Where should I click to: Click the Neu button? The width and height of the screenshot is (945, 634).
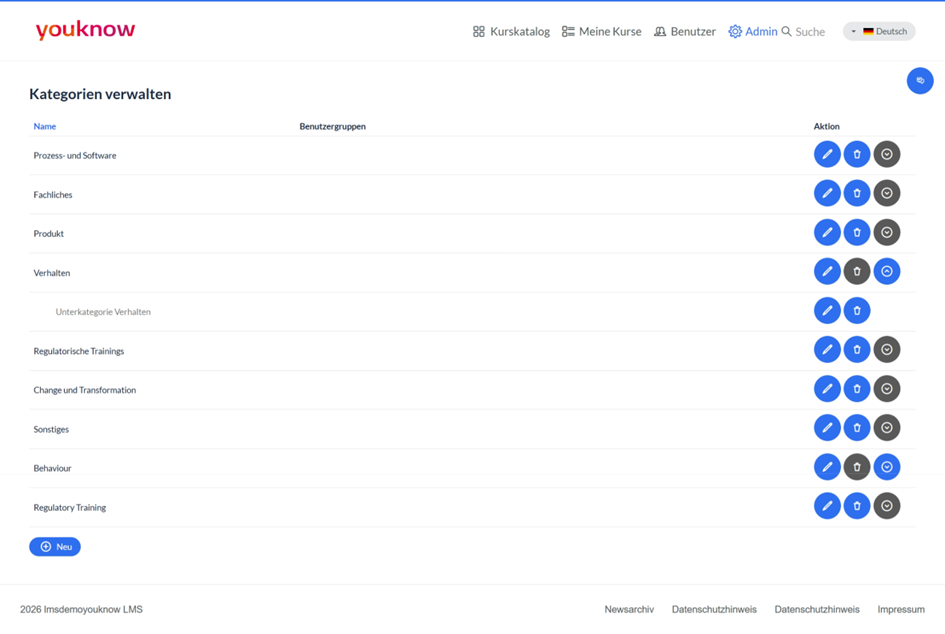coord(55,547)
